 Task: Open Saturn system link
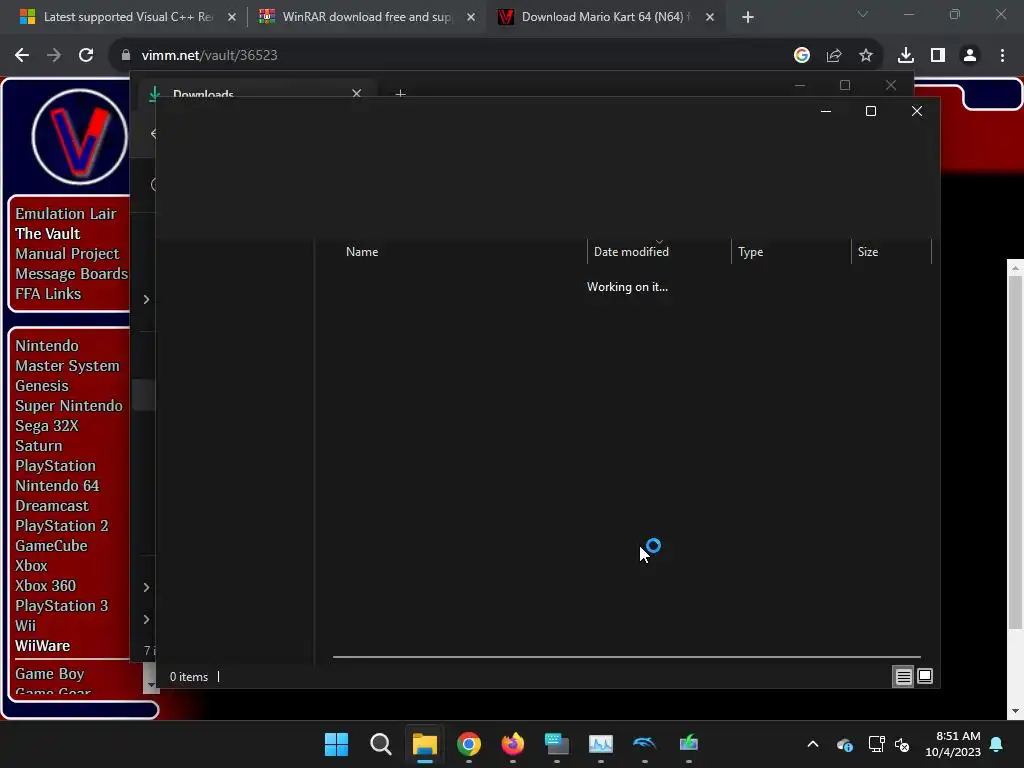[39, 446]
